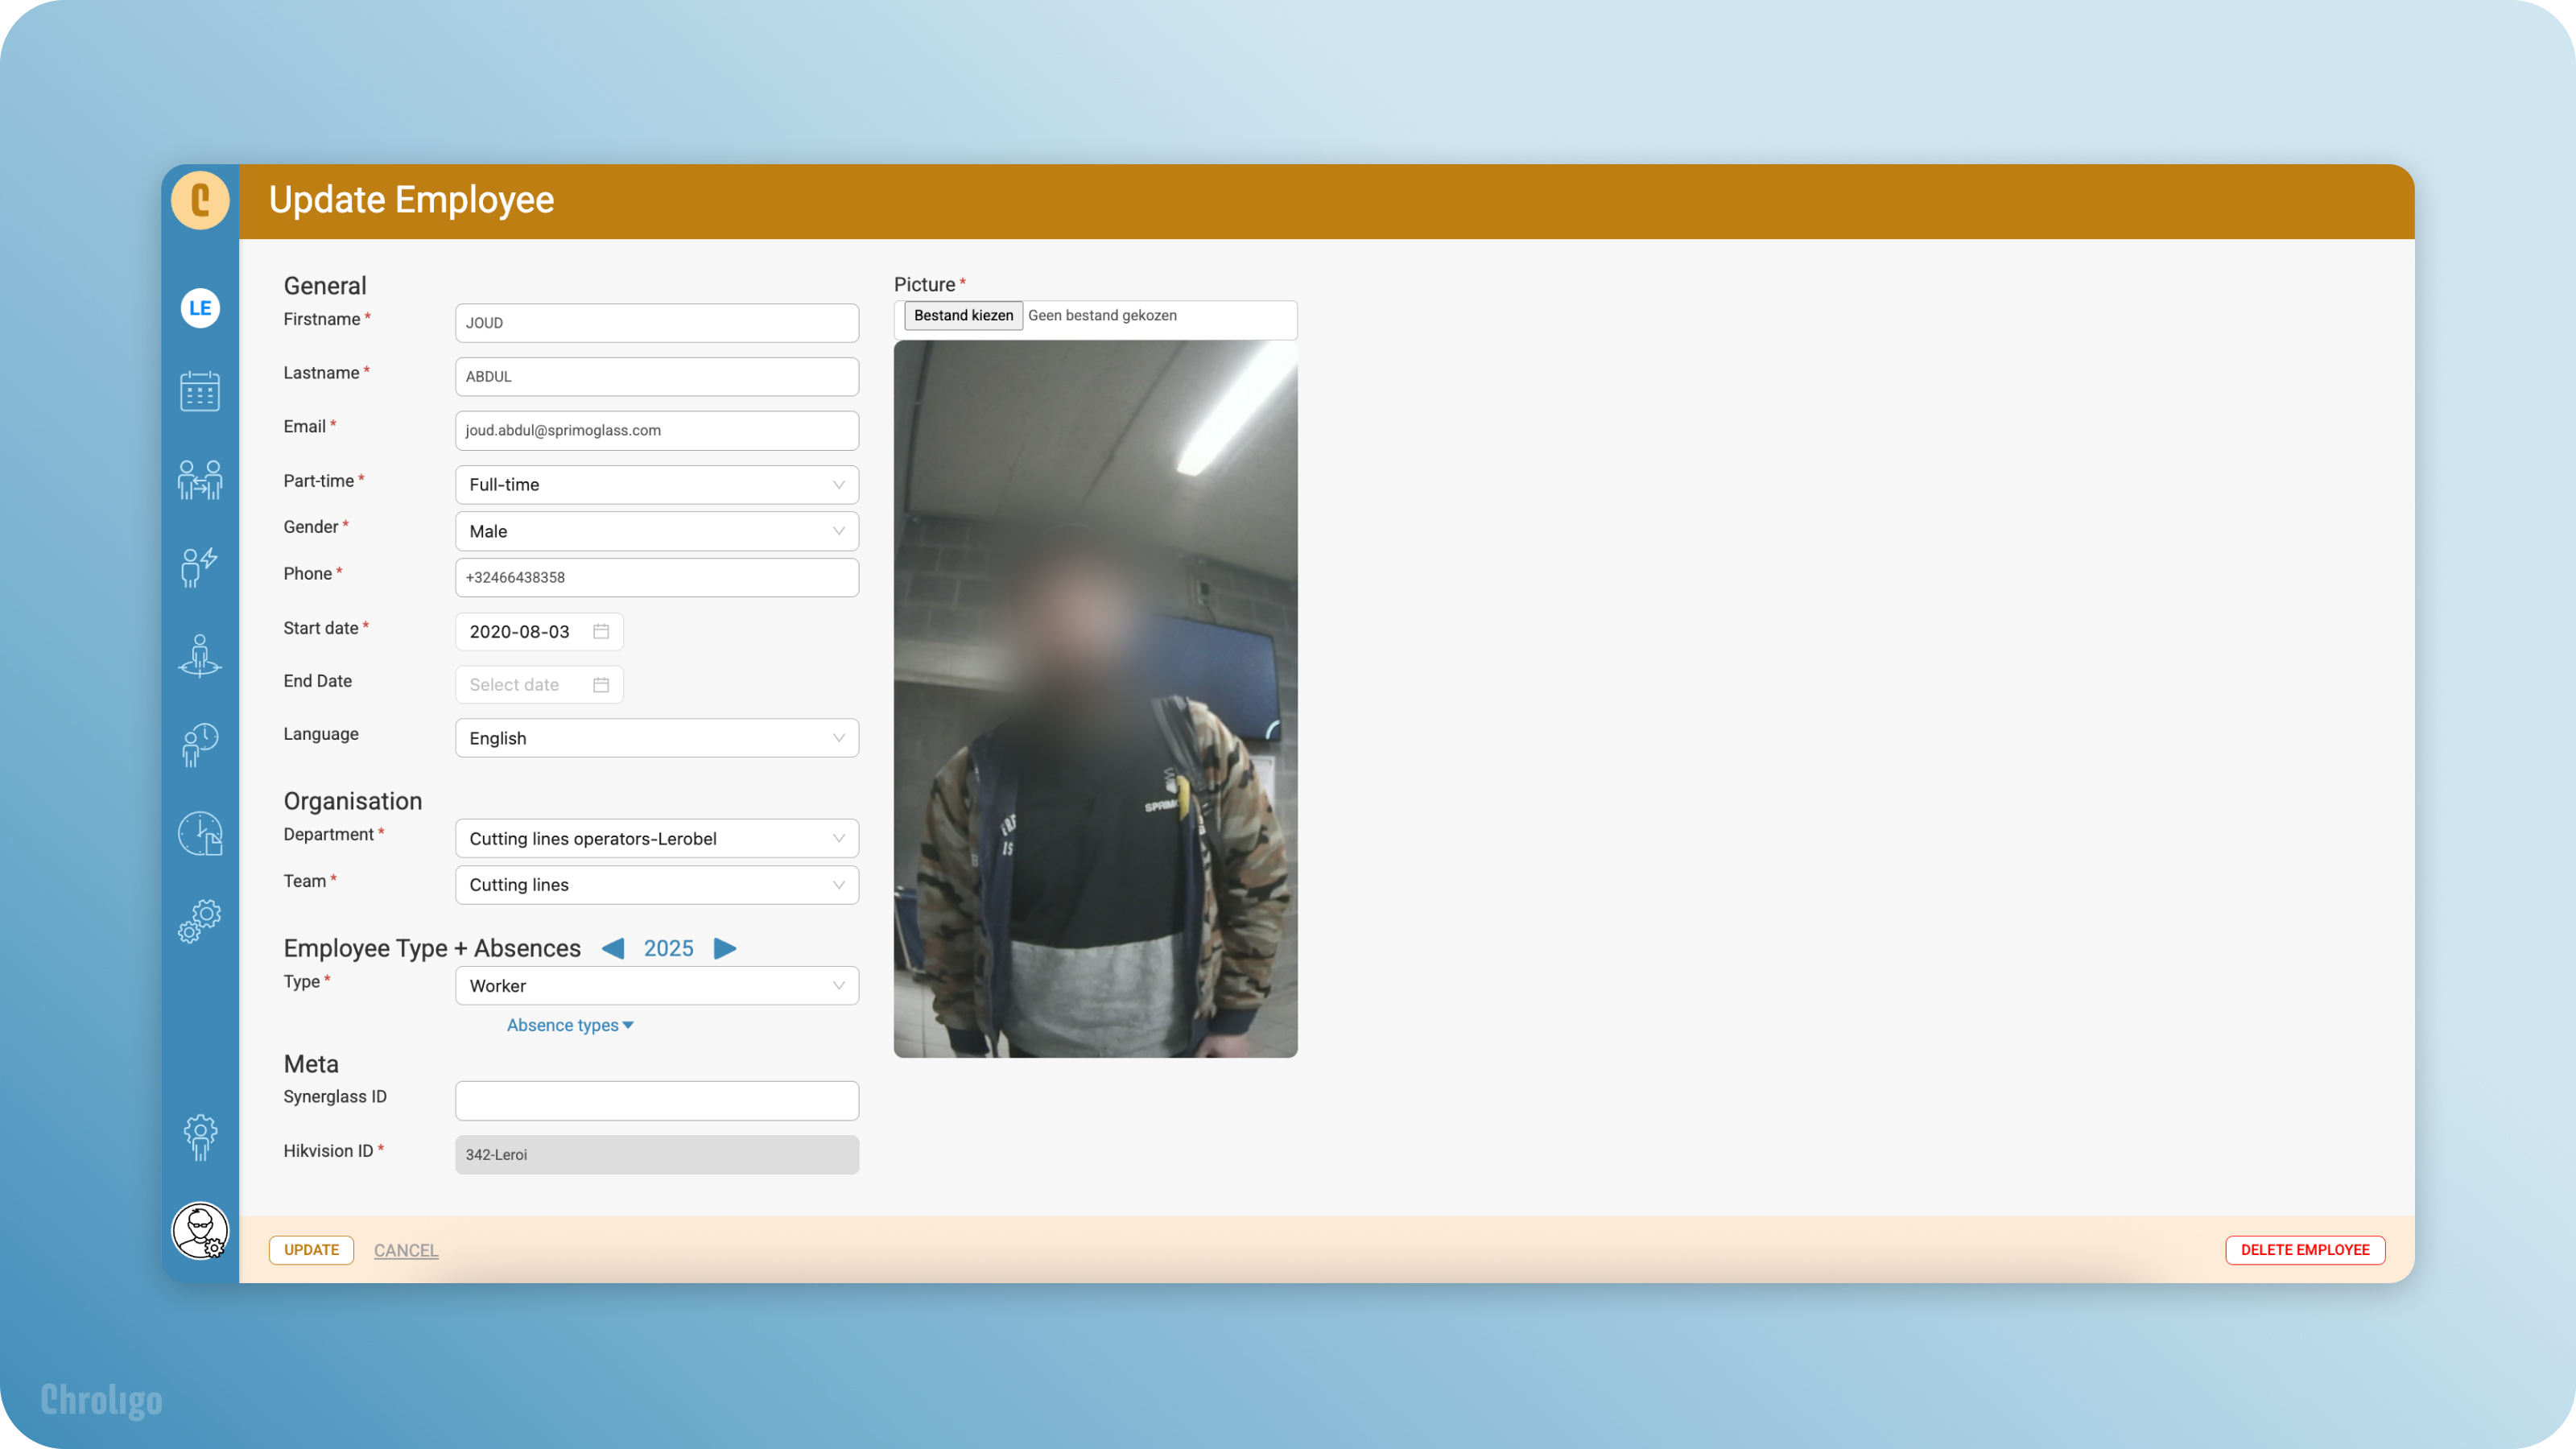Click the Chroligo logo icon
Screen dimensions: 2576x1449
(x=200, y=200)
